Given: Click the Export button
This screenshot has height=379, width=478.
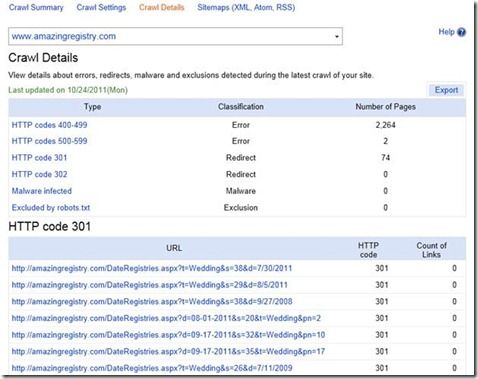Looking at the screenshot, I should (x=446, y=90).
